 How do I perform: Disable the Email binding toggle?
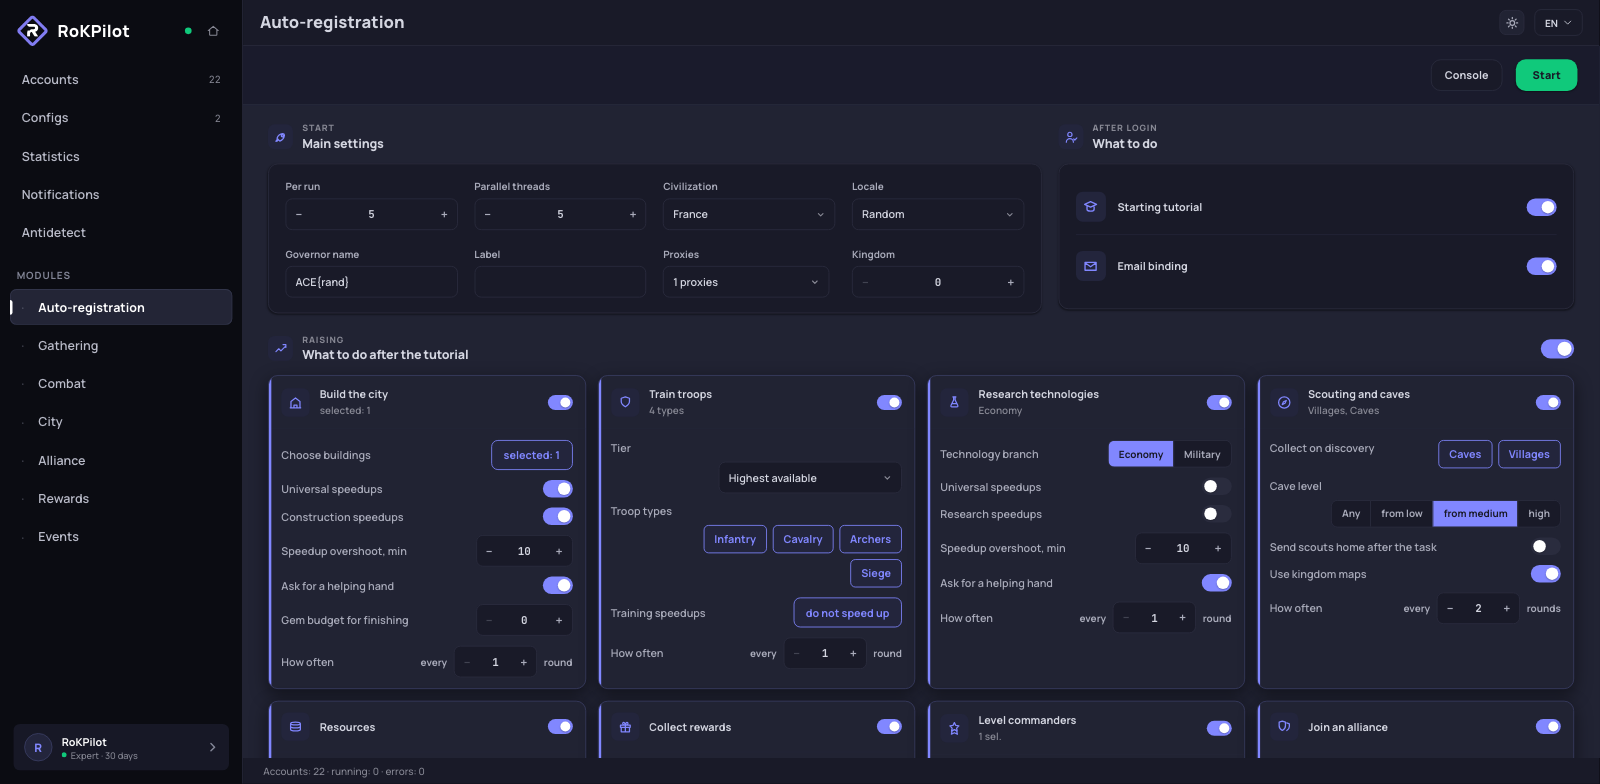coord(1541,266)
